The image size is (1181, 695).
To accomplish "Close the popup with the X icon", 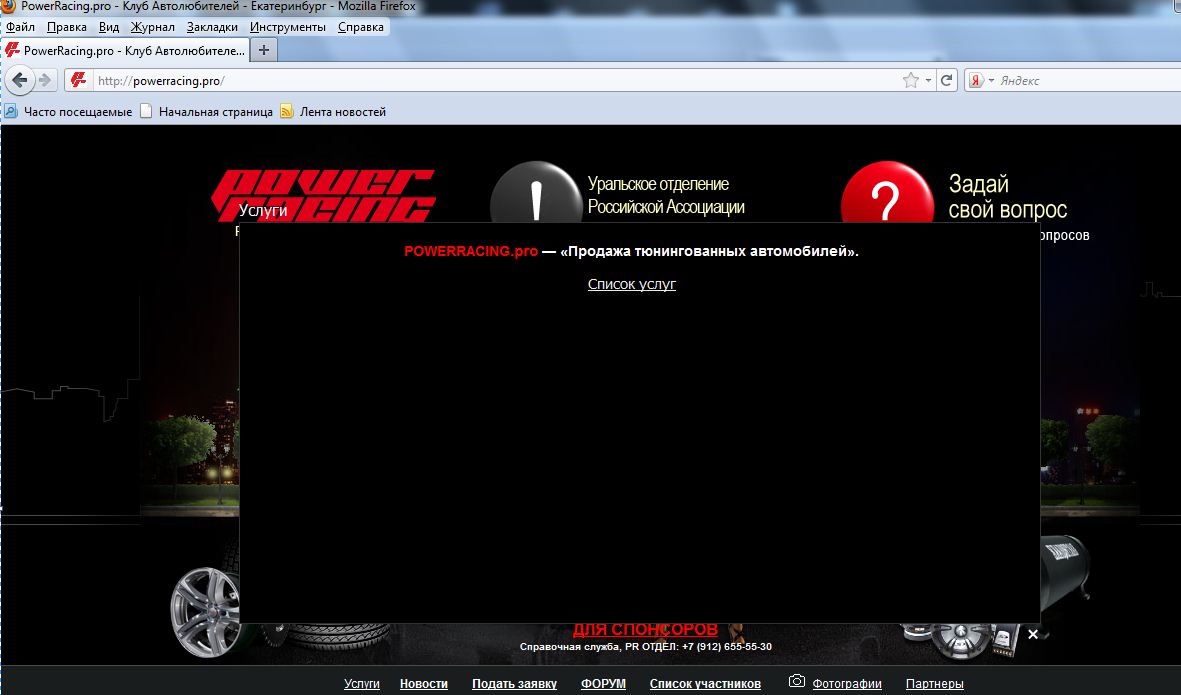I will [x=1033, y=635].
